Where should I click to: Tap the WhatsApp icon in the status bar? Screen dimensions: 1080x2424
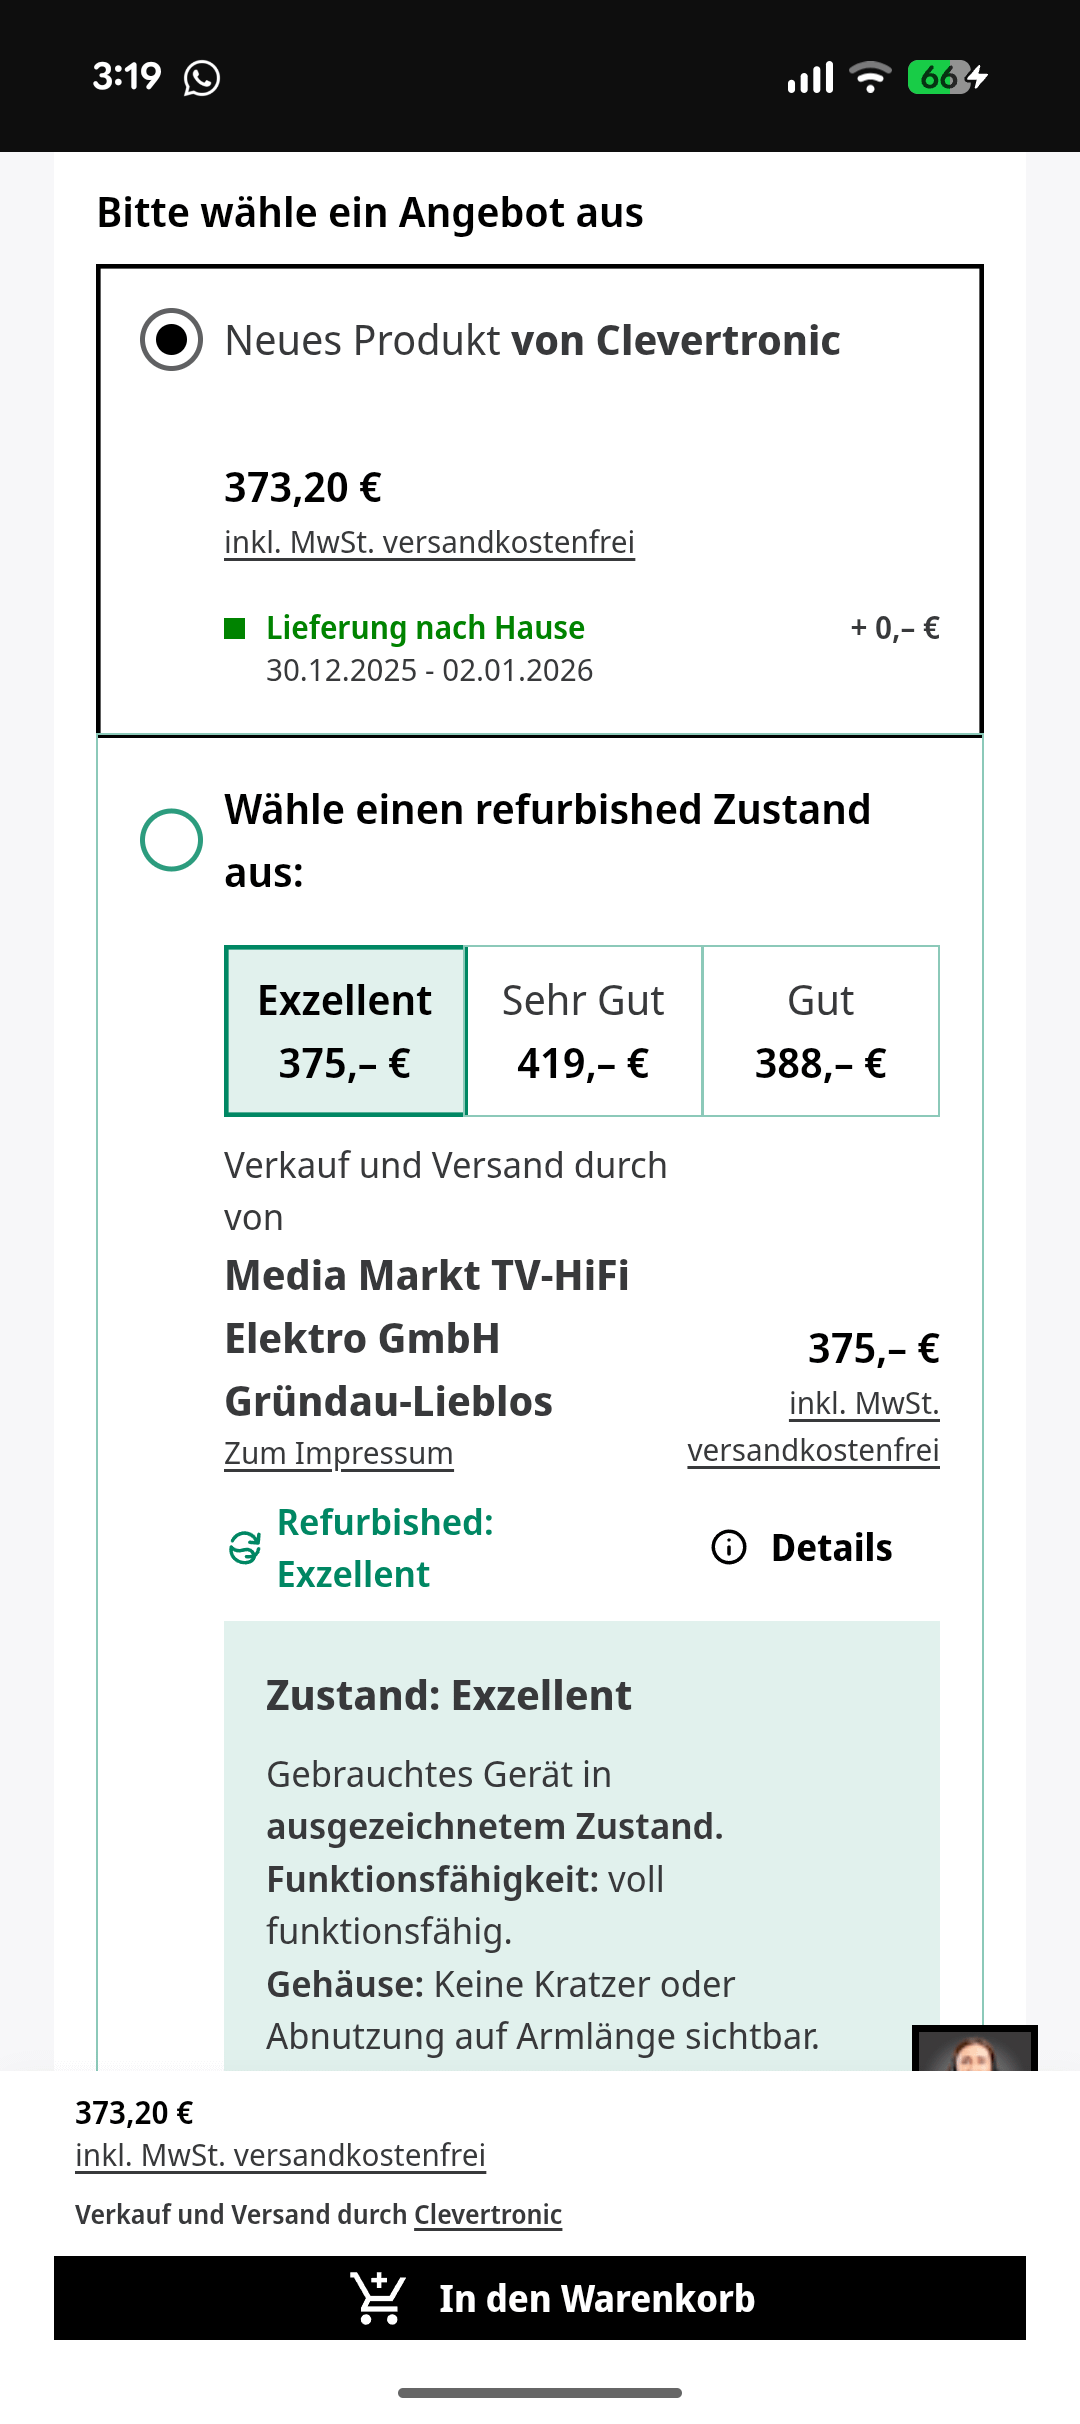click(202, 78)
